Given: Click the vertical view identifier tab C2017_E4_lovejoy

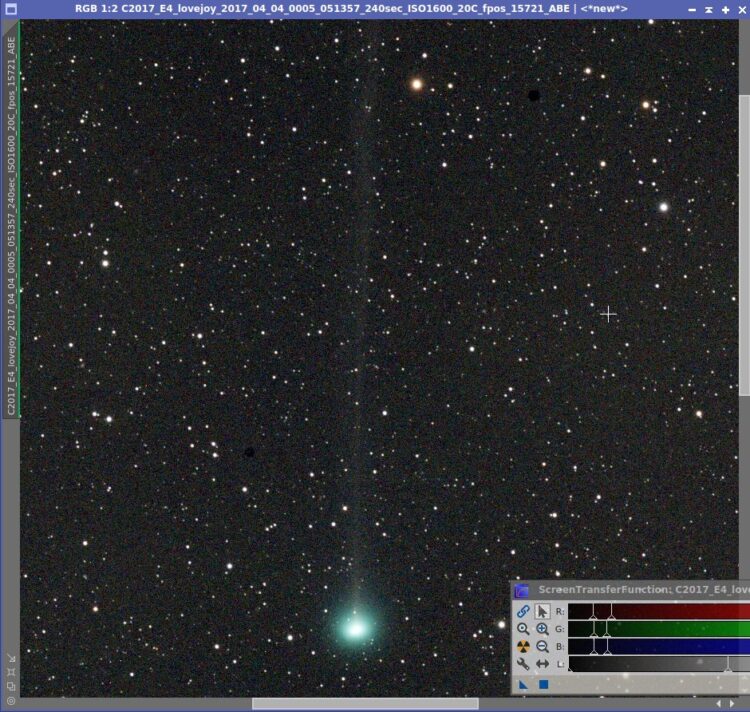Looking at the screenshot, I should [11, 226].
